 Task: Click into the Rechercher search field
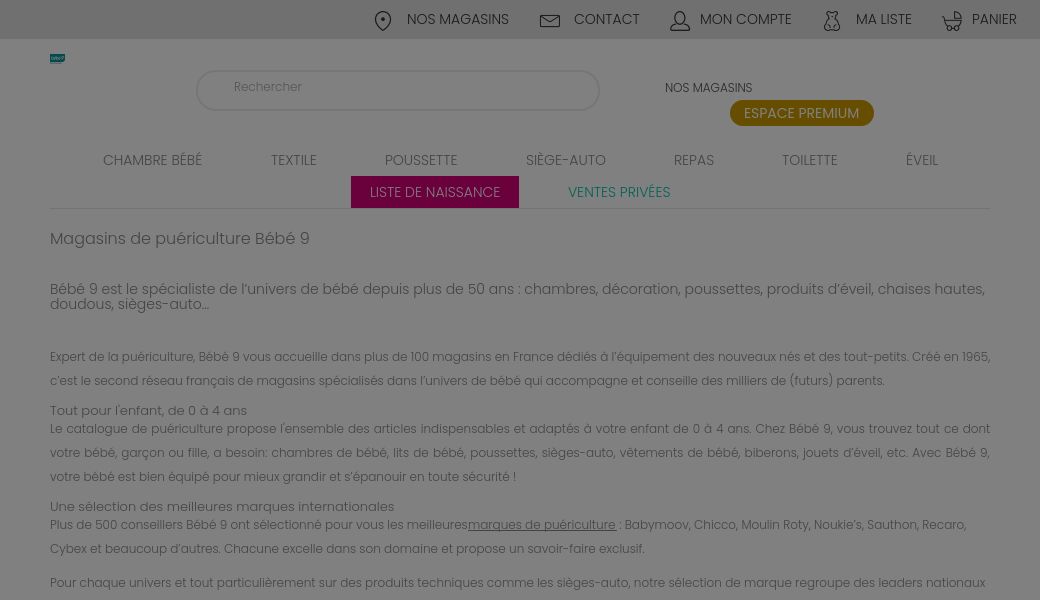[398, 90]
